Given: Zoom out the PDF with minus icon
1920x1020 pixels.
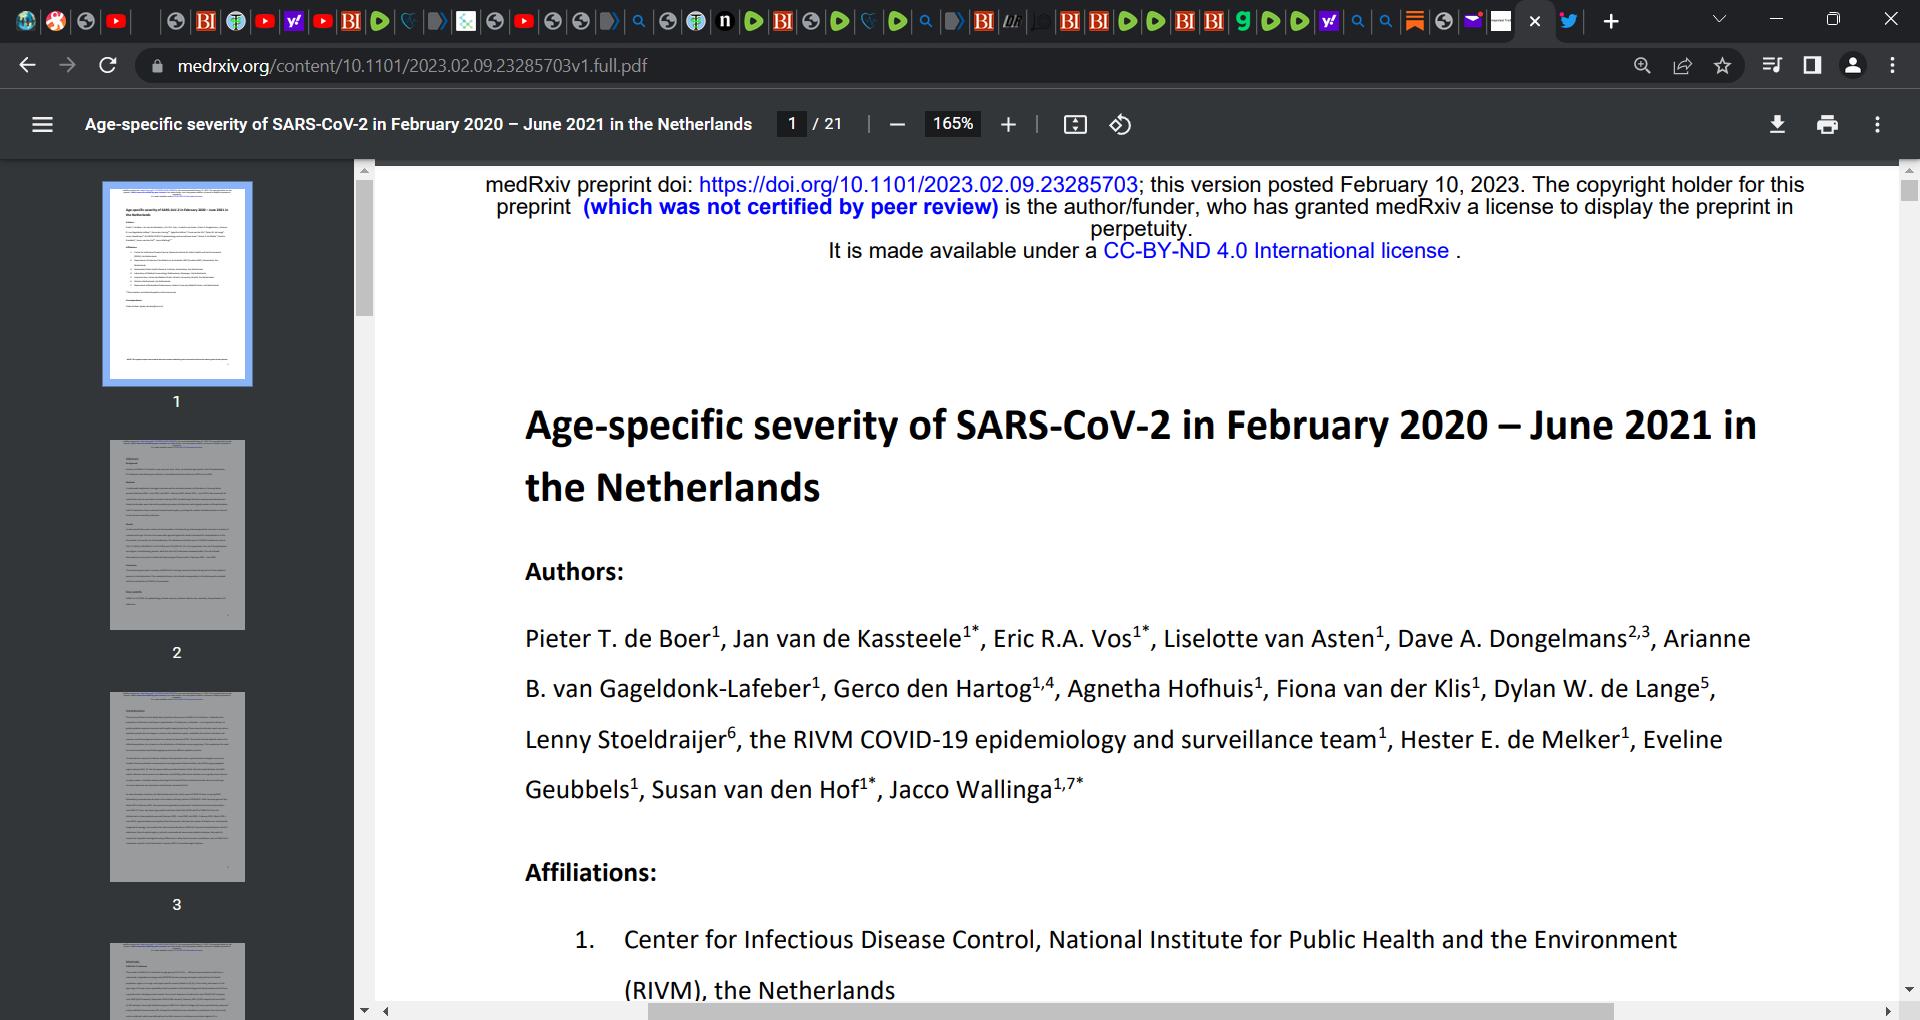Looking at the screenshot, I should (897, 124).
